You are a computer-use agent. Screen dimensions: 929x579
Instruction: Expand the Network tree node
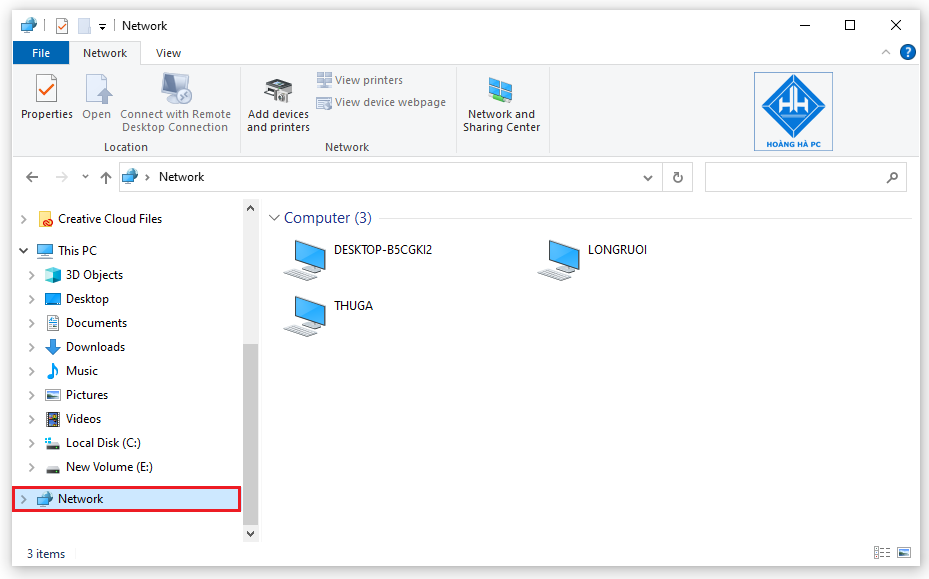pyautogui.click(x=24, y=499)
